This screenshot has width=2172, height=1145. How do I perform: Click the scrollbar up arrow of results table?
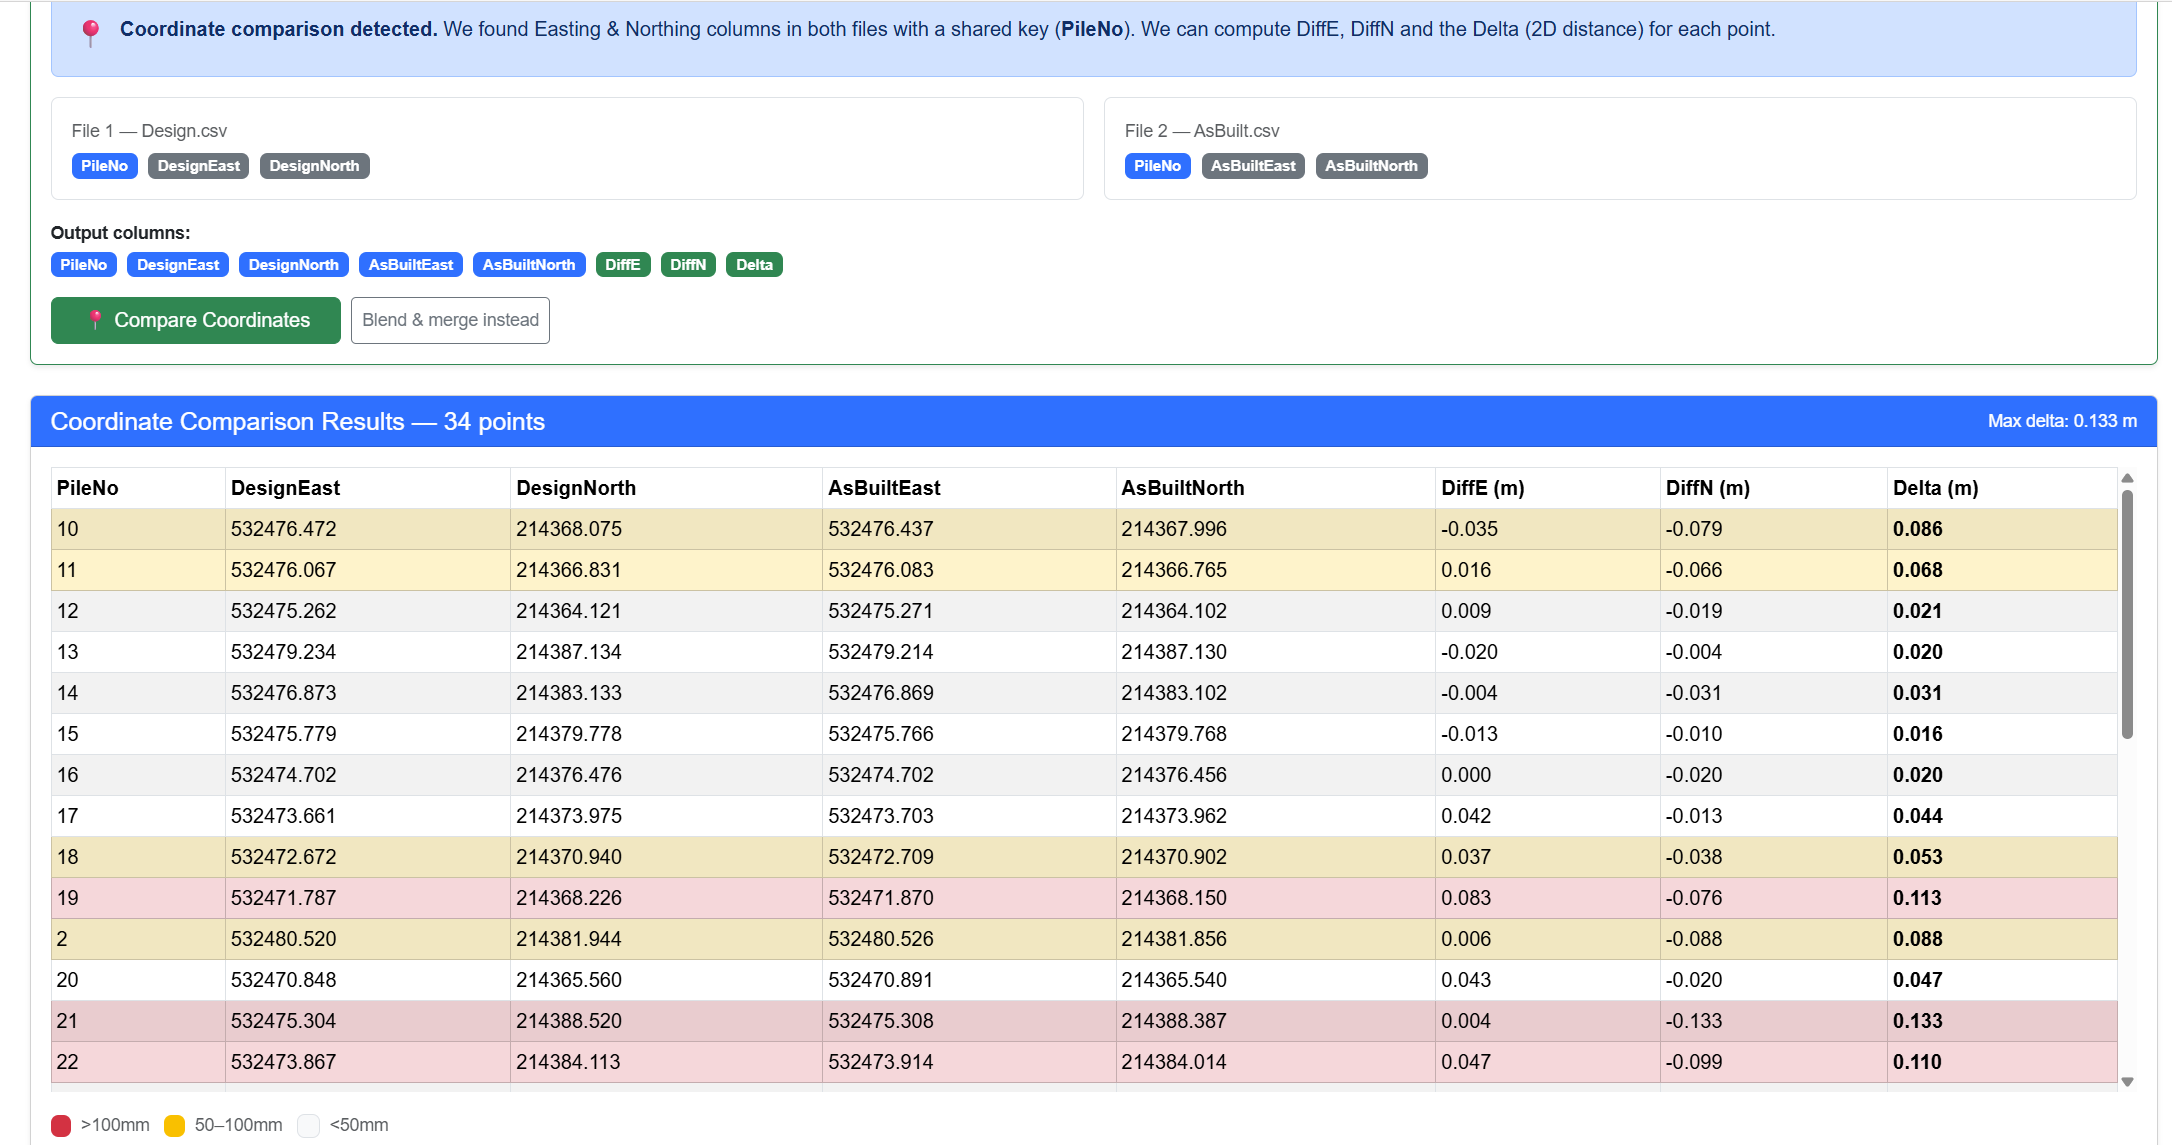coord(2128,478)
